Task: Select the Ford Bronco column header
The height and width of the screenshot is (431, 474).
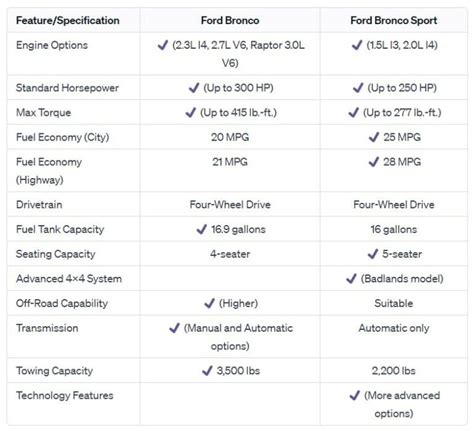Action: pos(230,20)
